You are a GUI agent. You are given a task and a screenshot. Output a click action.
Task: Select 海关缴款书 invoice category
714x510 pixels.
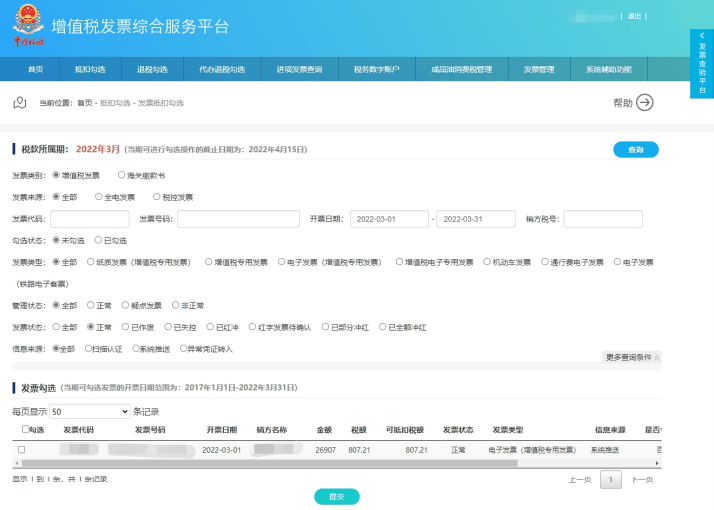(122, 175)
